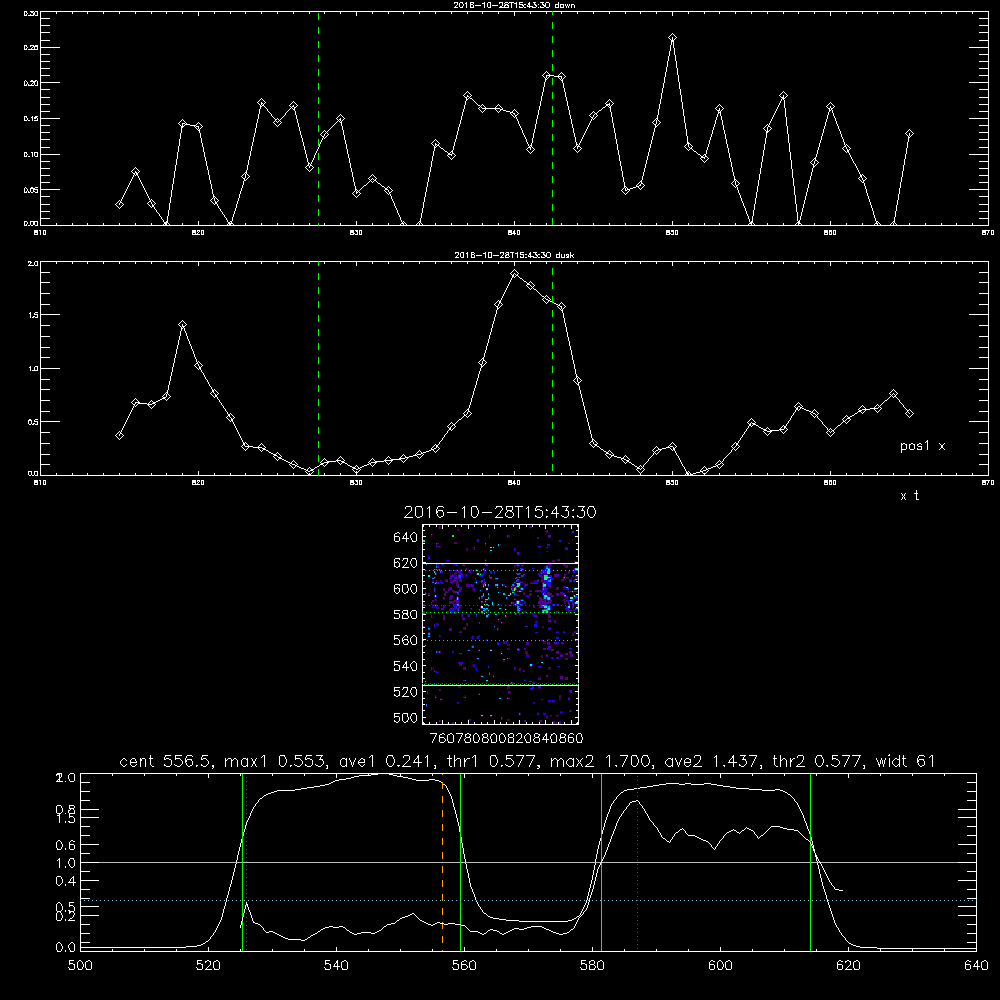Click the green vertical line near 581 in bottom plot

(x=601, y=862)
